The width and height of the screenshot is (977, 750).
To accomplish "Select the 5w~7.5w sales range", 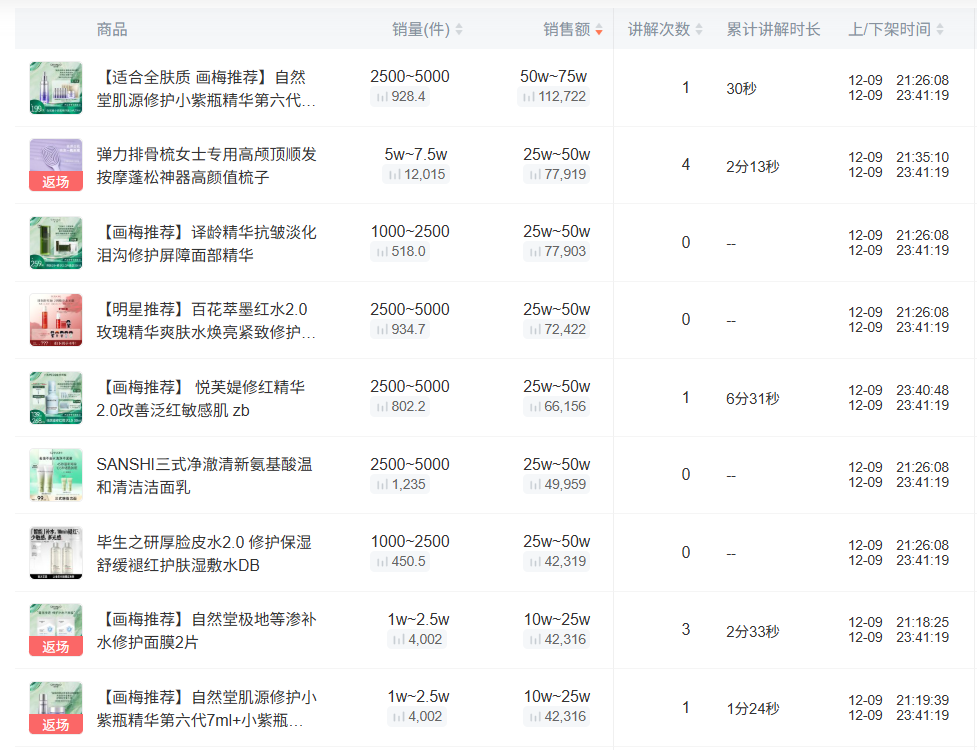I will click(416, 154).
